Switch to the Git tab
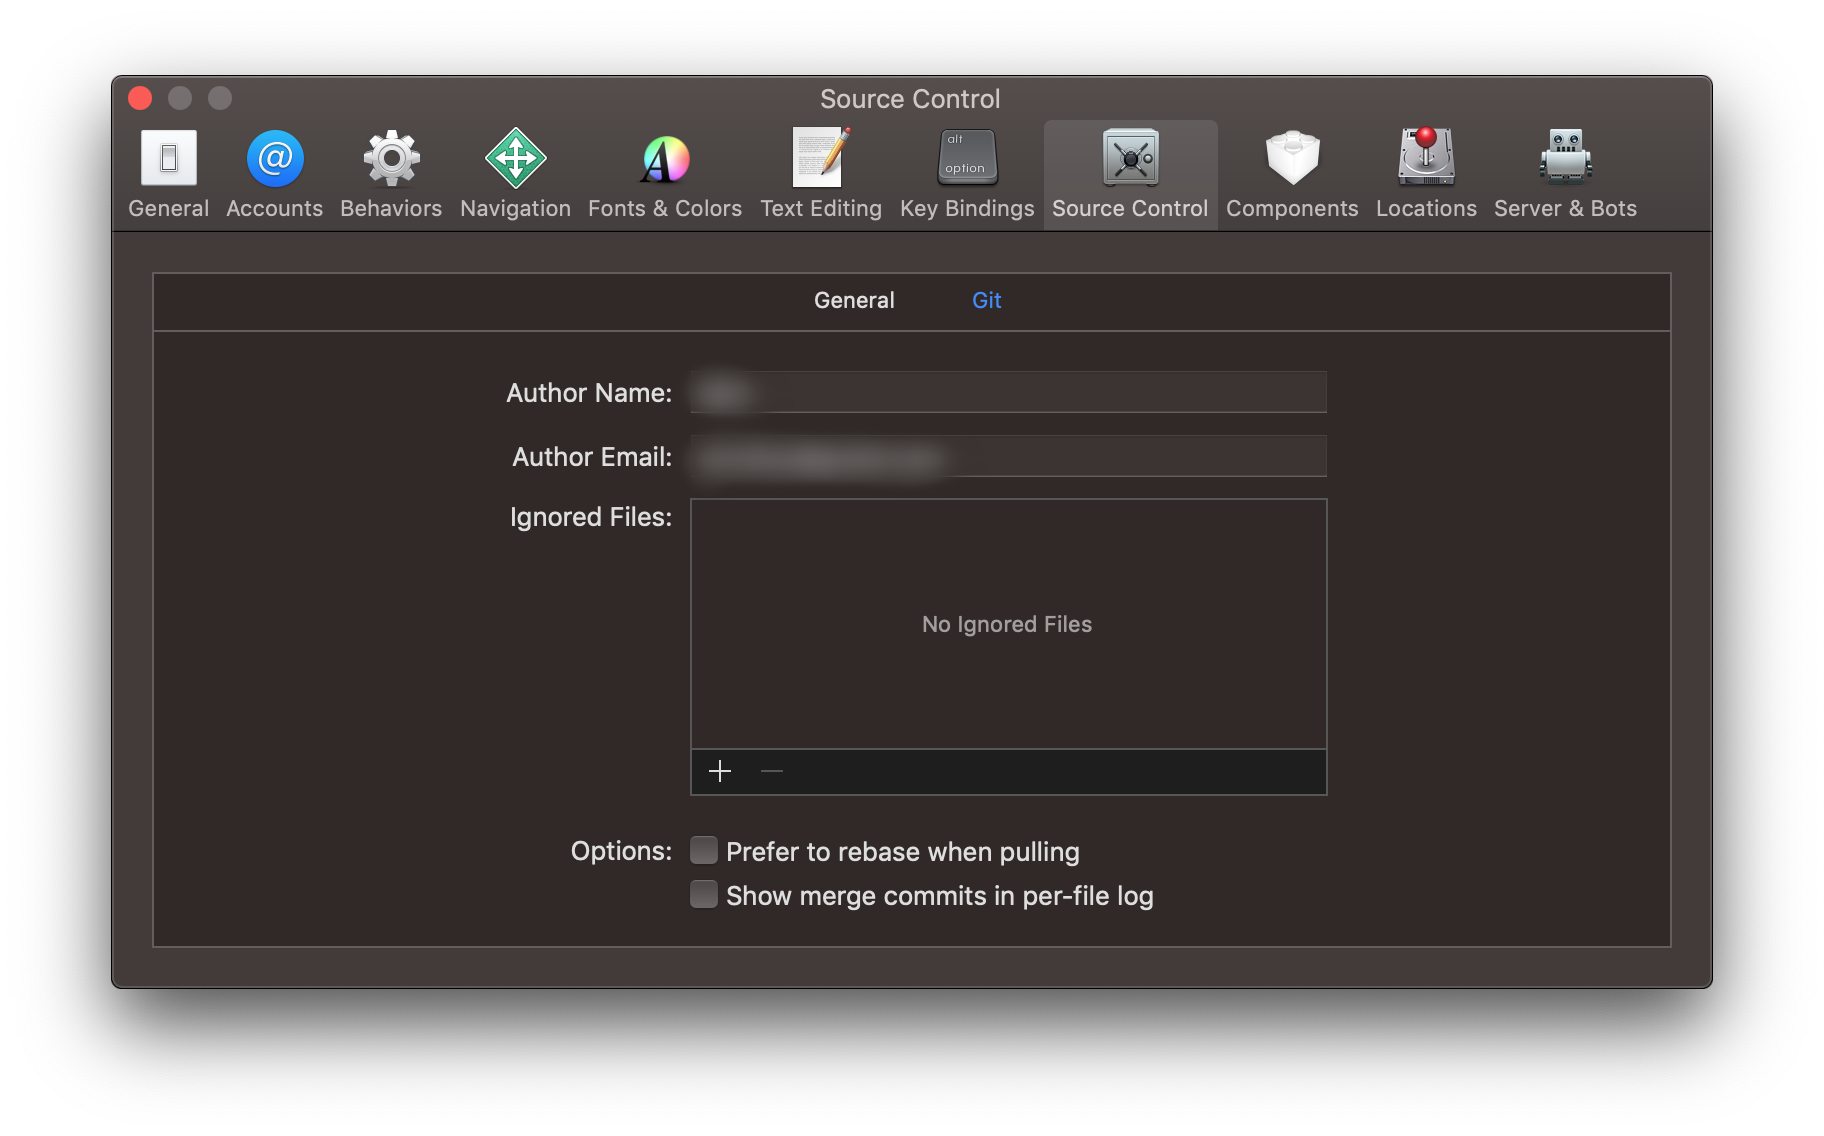The height and width of the screenshot is (1136, 1824). point(987,300)
